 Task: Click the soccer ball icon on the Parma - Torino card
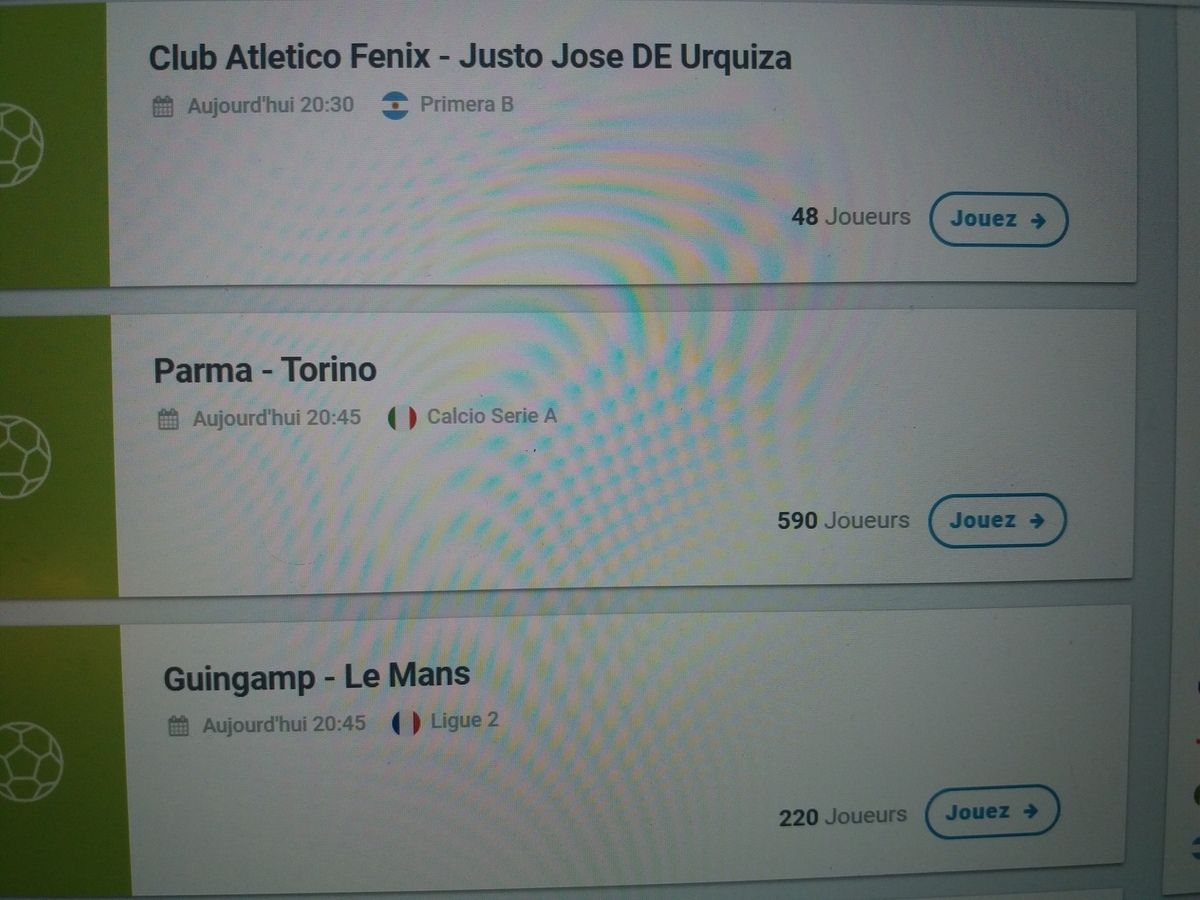point(22,457)
